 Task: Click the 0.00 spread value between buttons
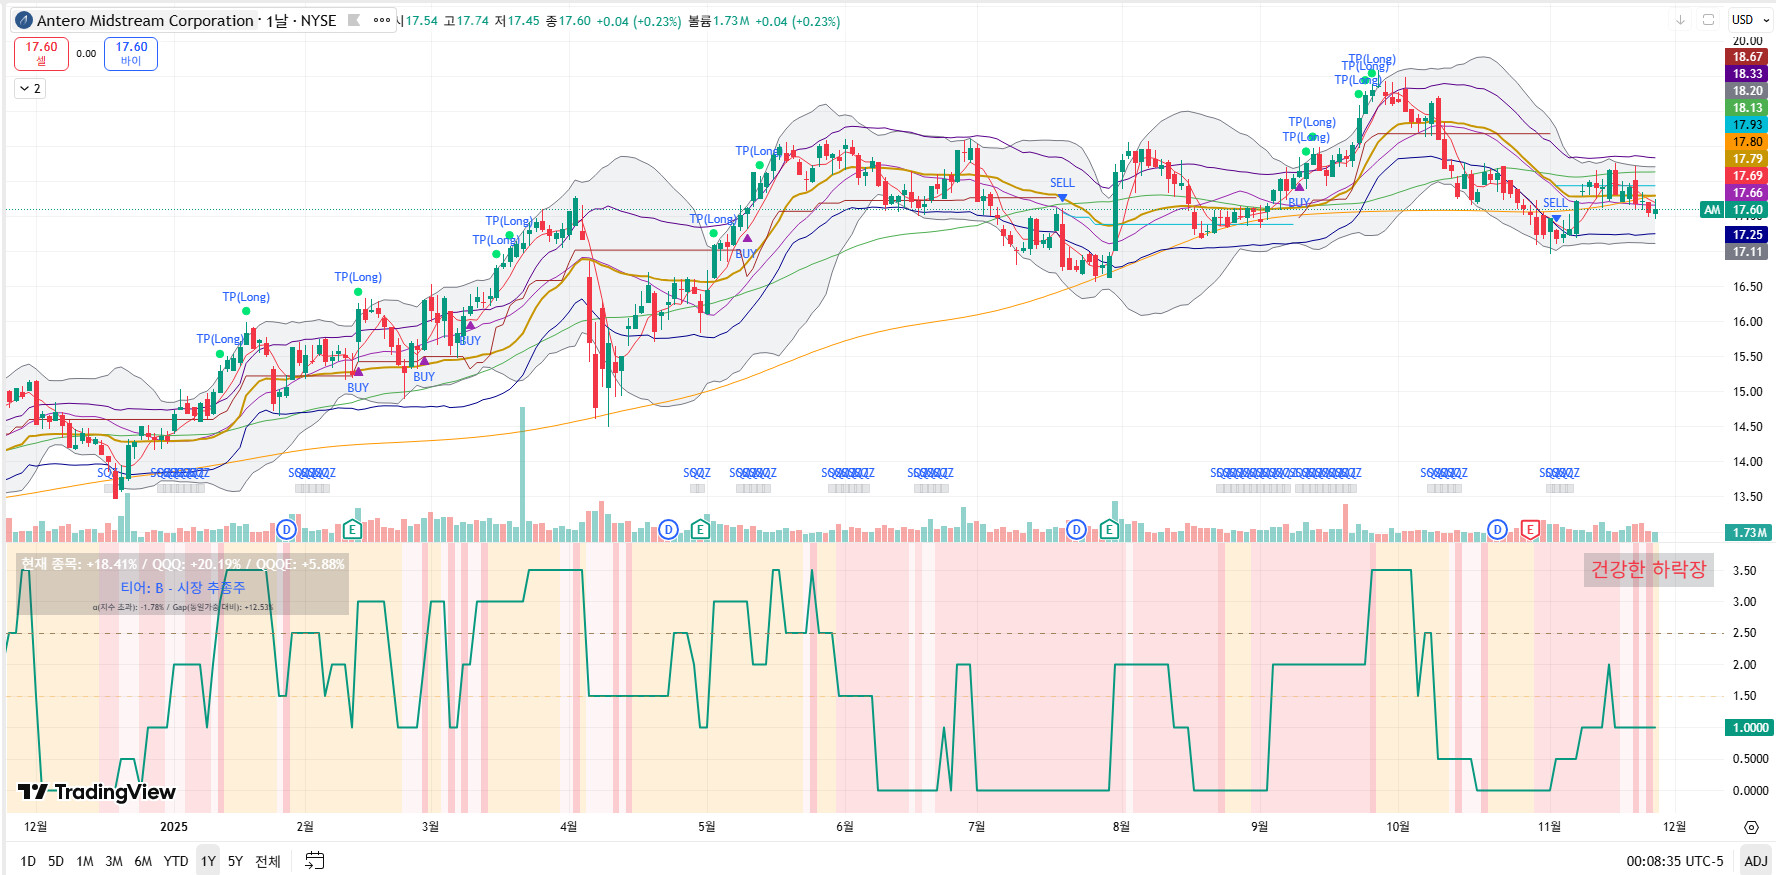[86, 54]
